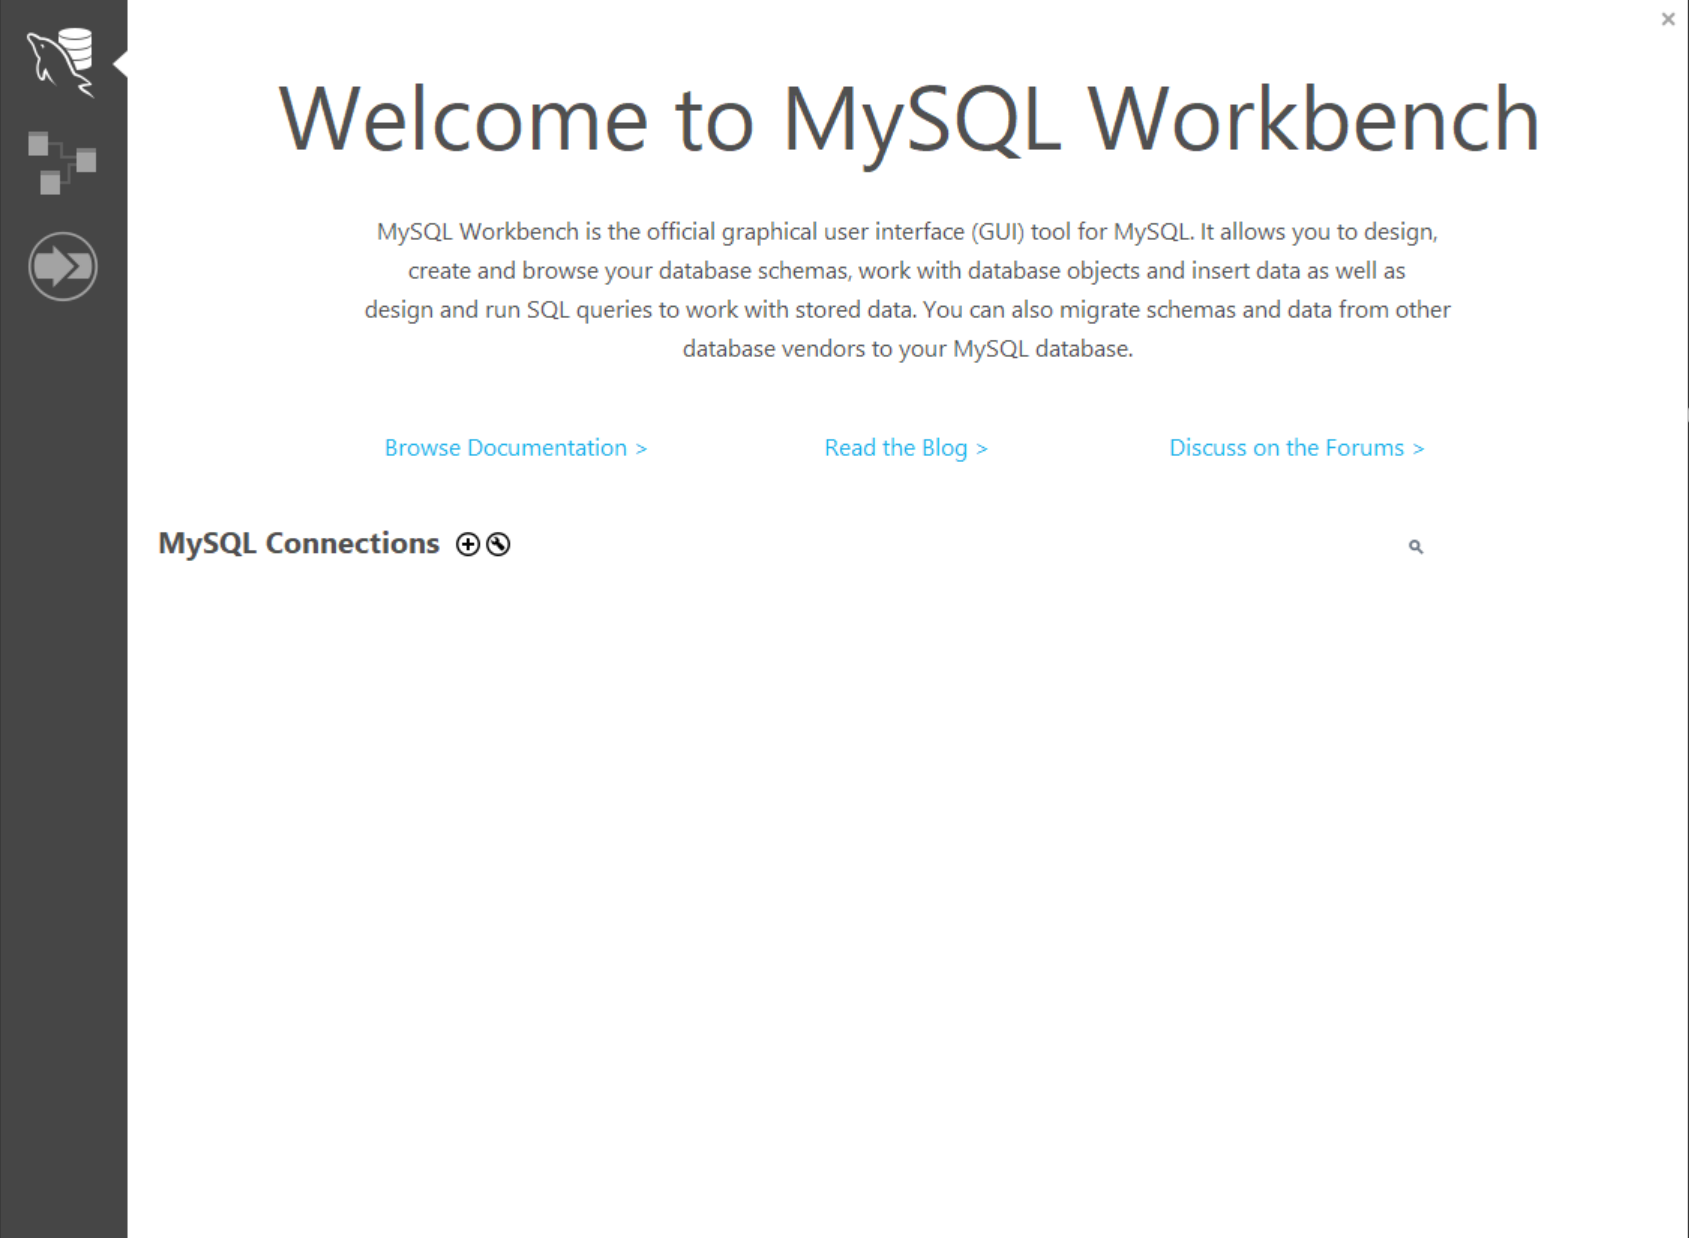Open the Discuss on the Forums link
The height and width of the screenshot is (1238, 1689).
1297,448
